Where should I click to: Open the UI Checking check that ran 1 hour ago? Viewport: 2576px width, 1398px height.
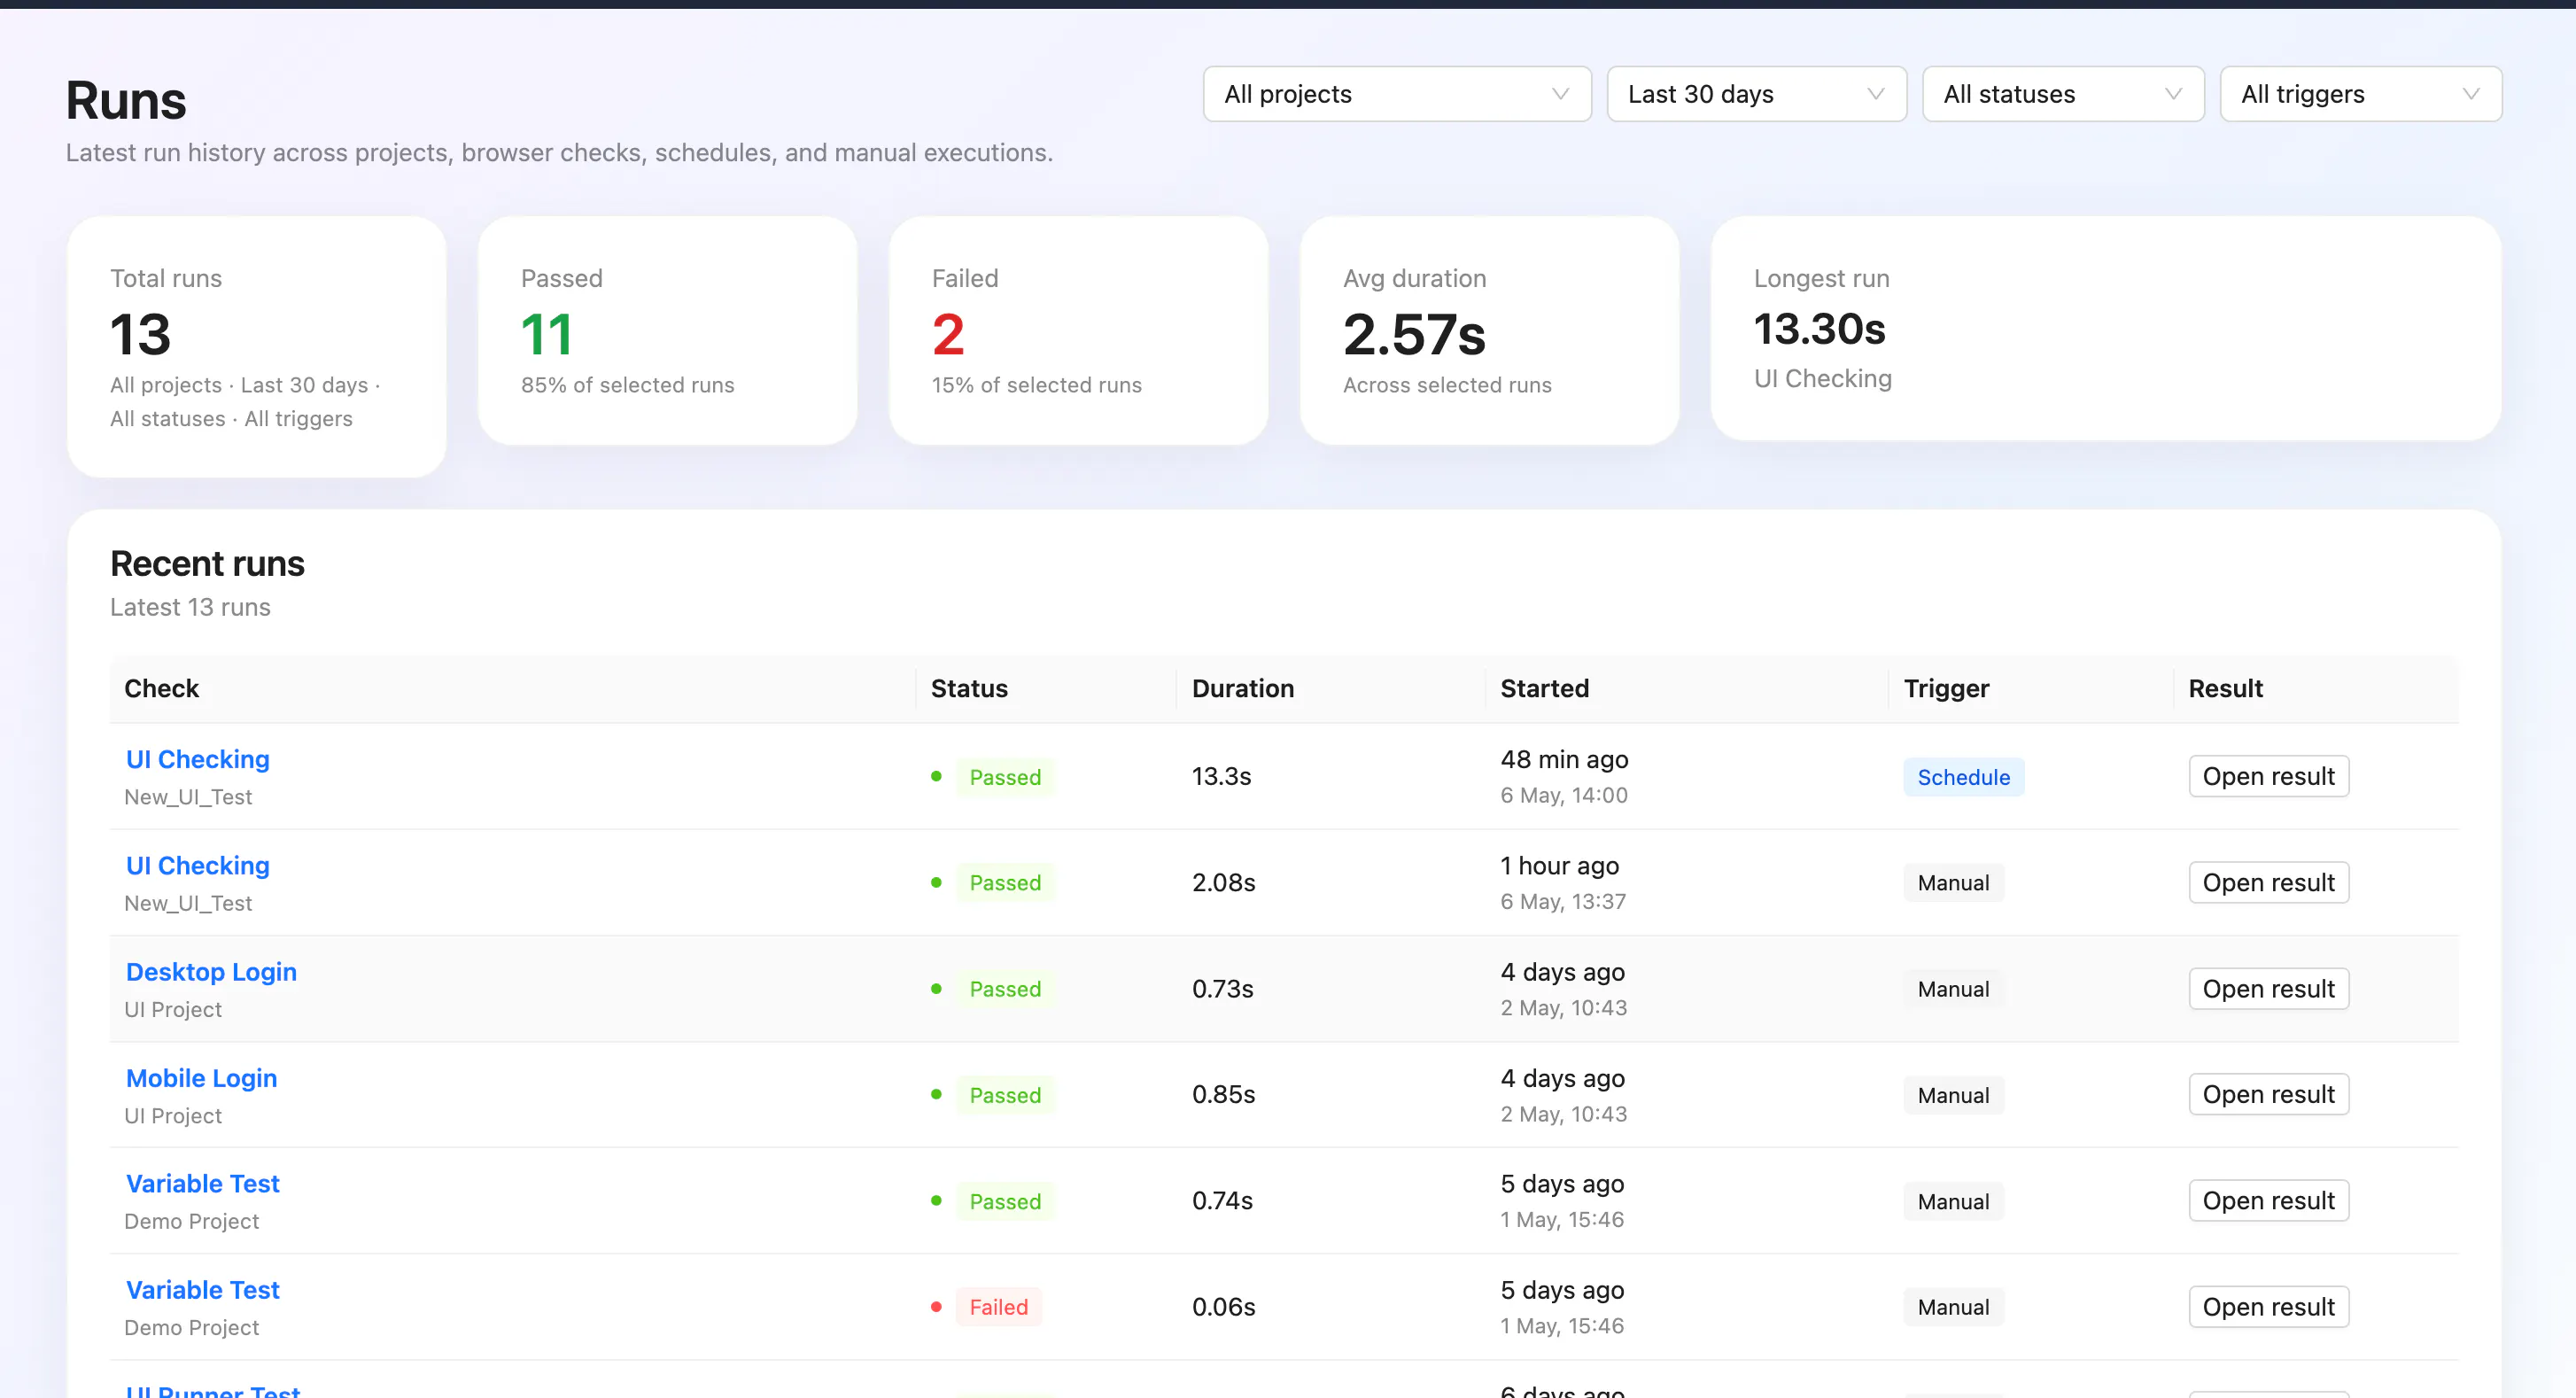coord(198,865)
